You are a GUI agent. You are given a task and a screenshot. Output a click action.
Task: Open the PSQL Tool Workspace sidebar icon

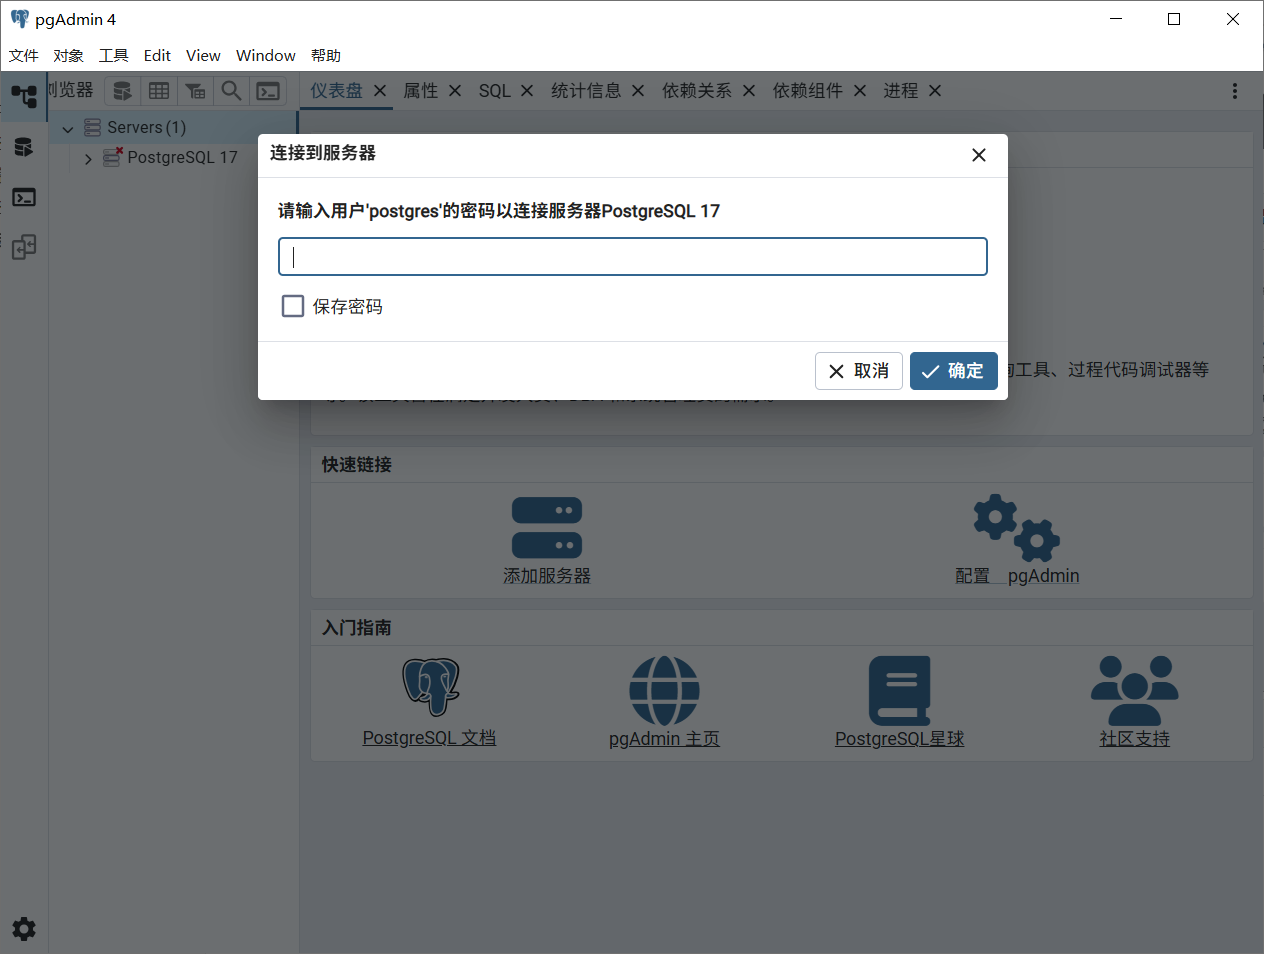tap(24, 197)
